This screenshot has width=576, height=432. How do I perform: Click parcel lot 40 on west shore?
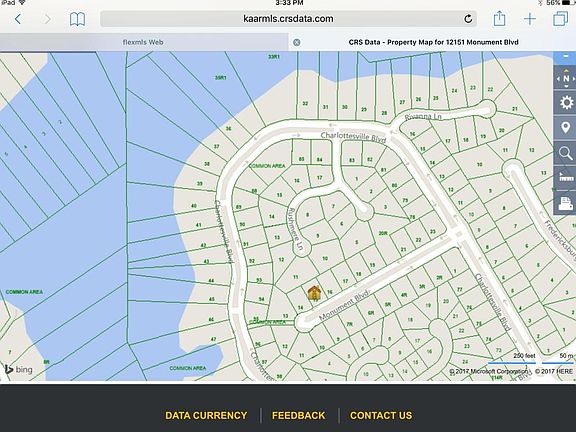pyautogui.click(x=194, y=206)
